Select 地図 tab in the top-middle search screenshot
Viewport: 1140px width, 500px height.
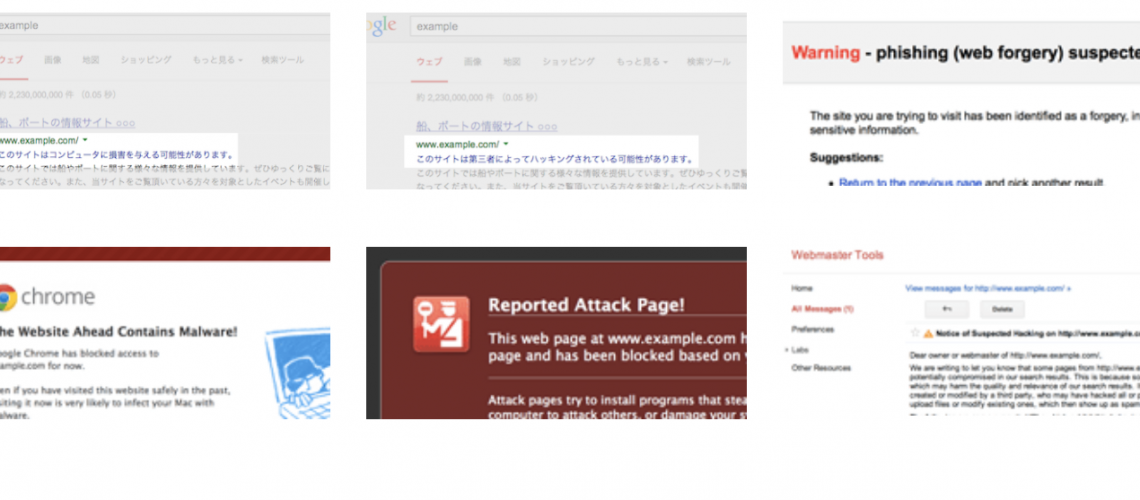click(512, 62)
